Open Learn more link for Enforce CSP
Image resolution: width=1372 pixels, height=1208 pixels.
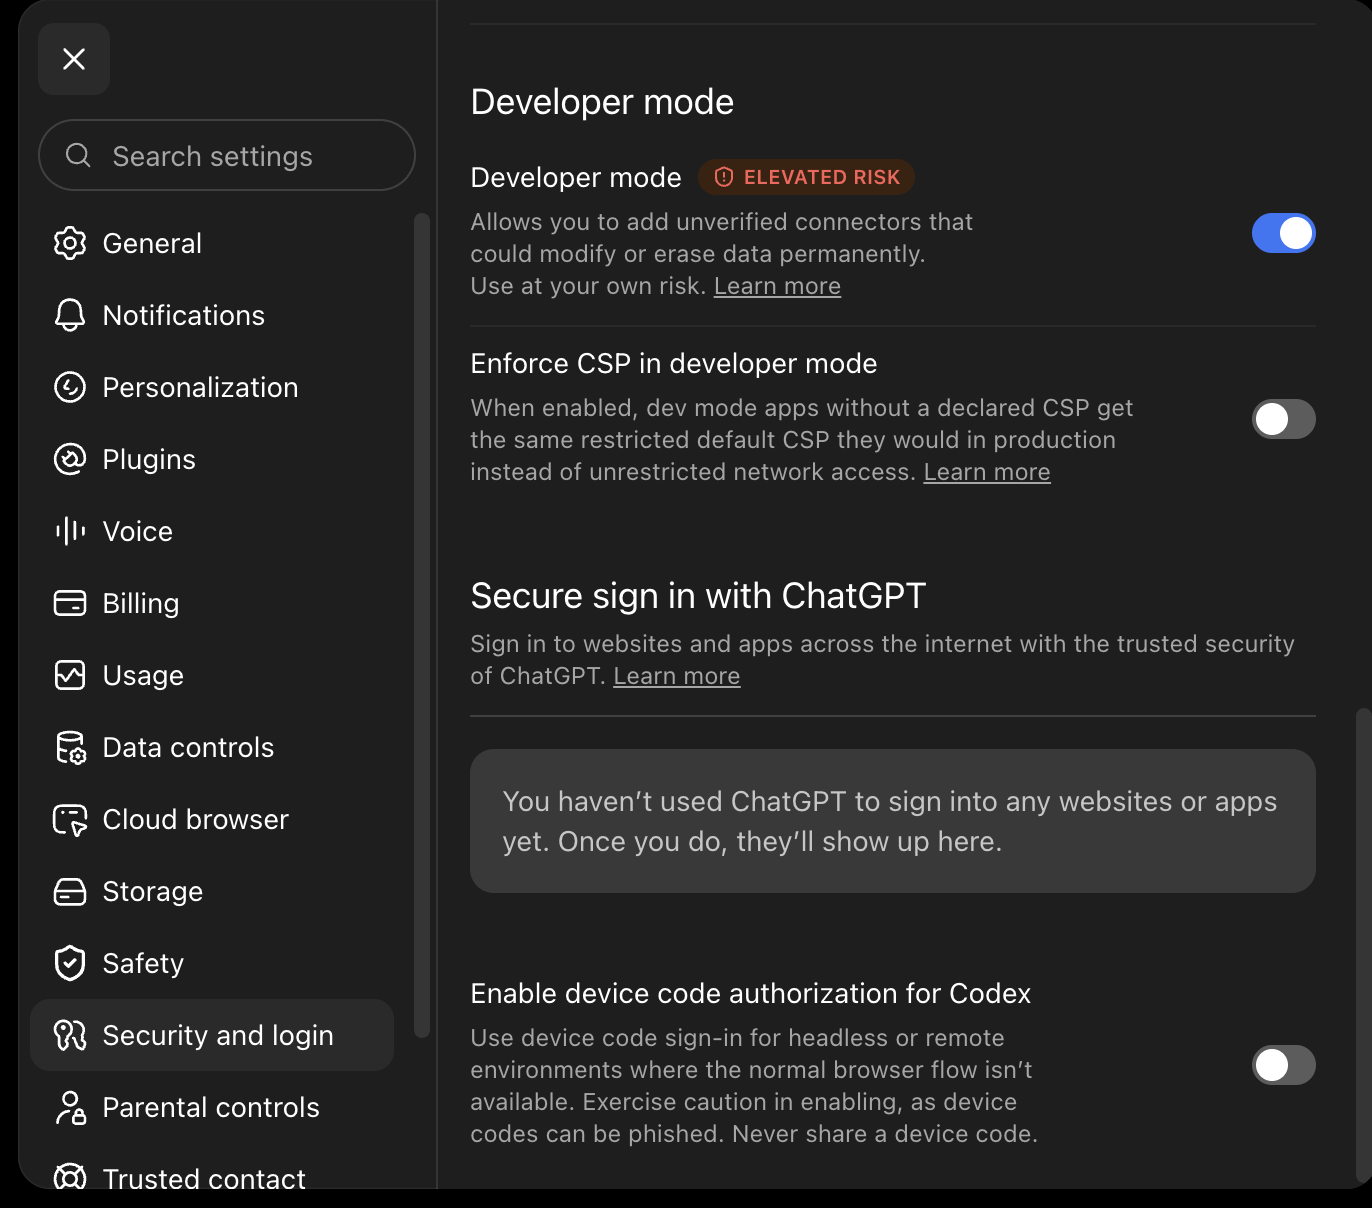987,472
